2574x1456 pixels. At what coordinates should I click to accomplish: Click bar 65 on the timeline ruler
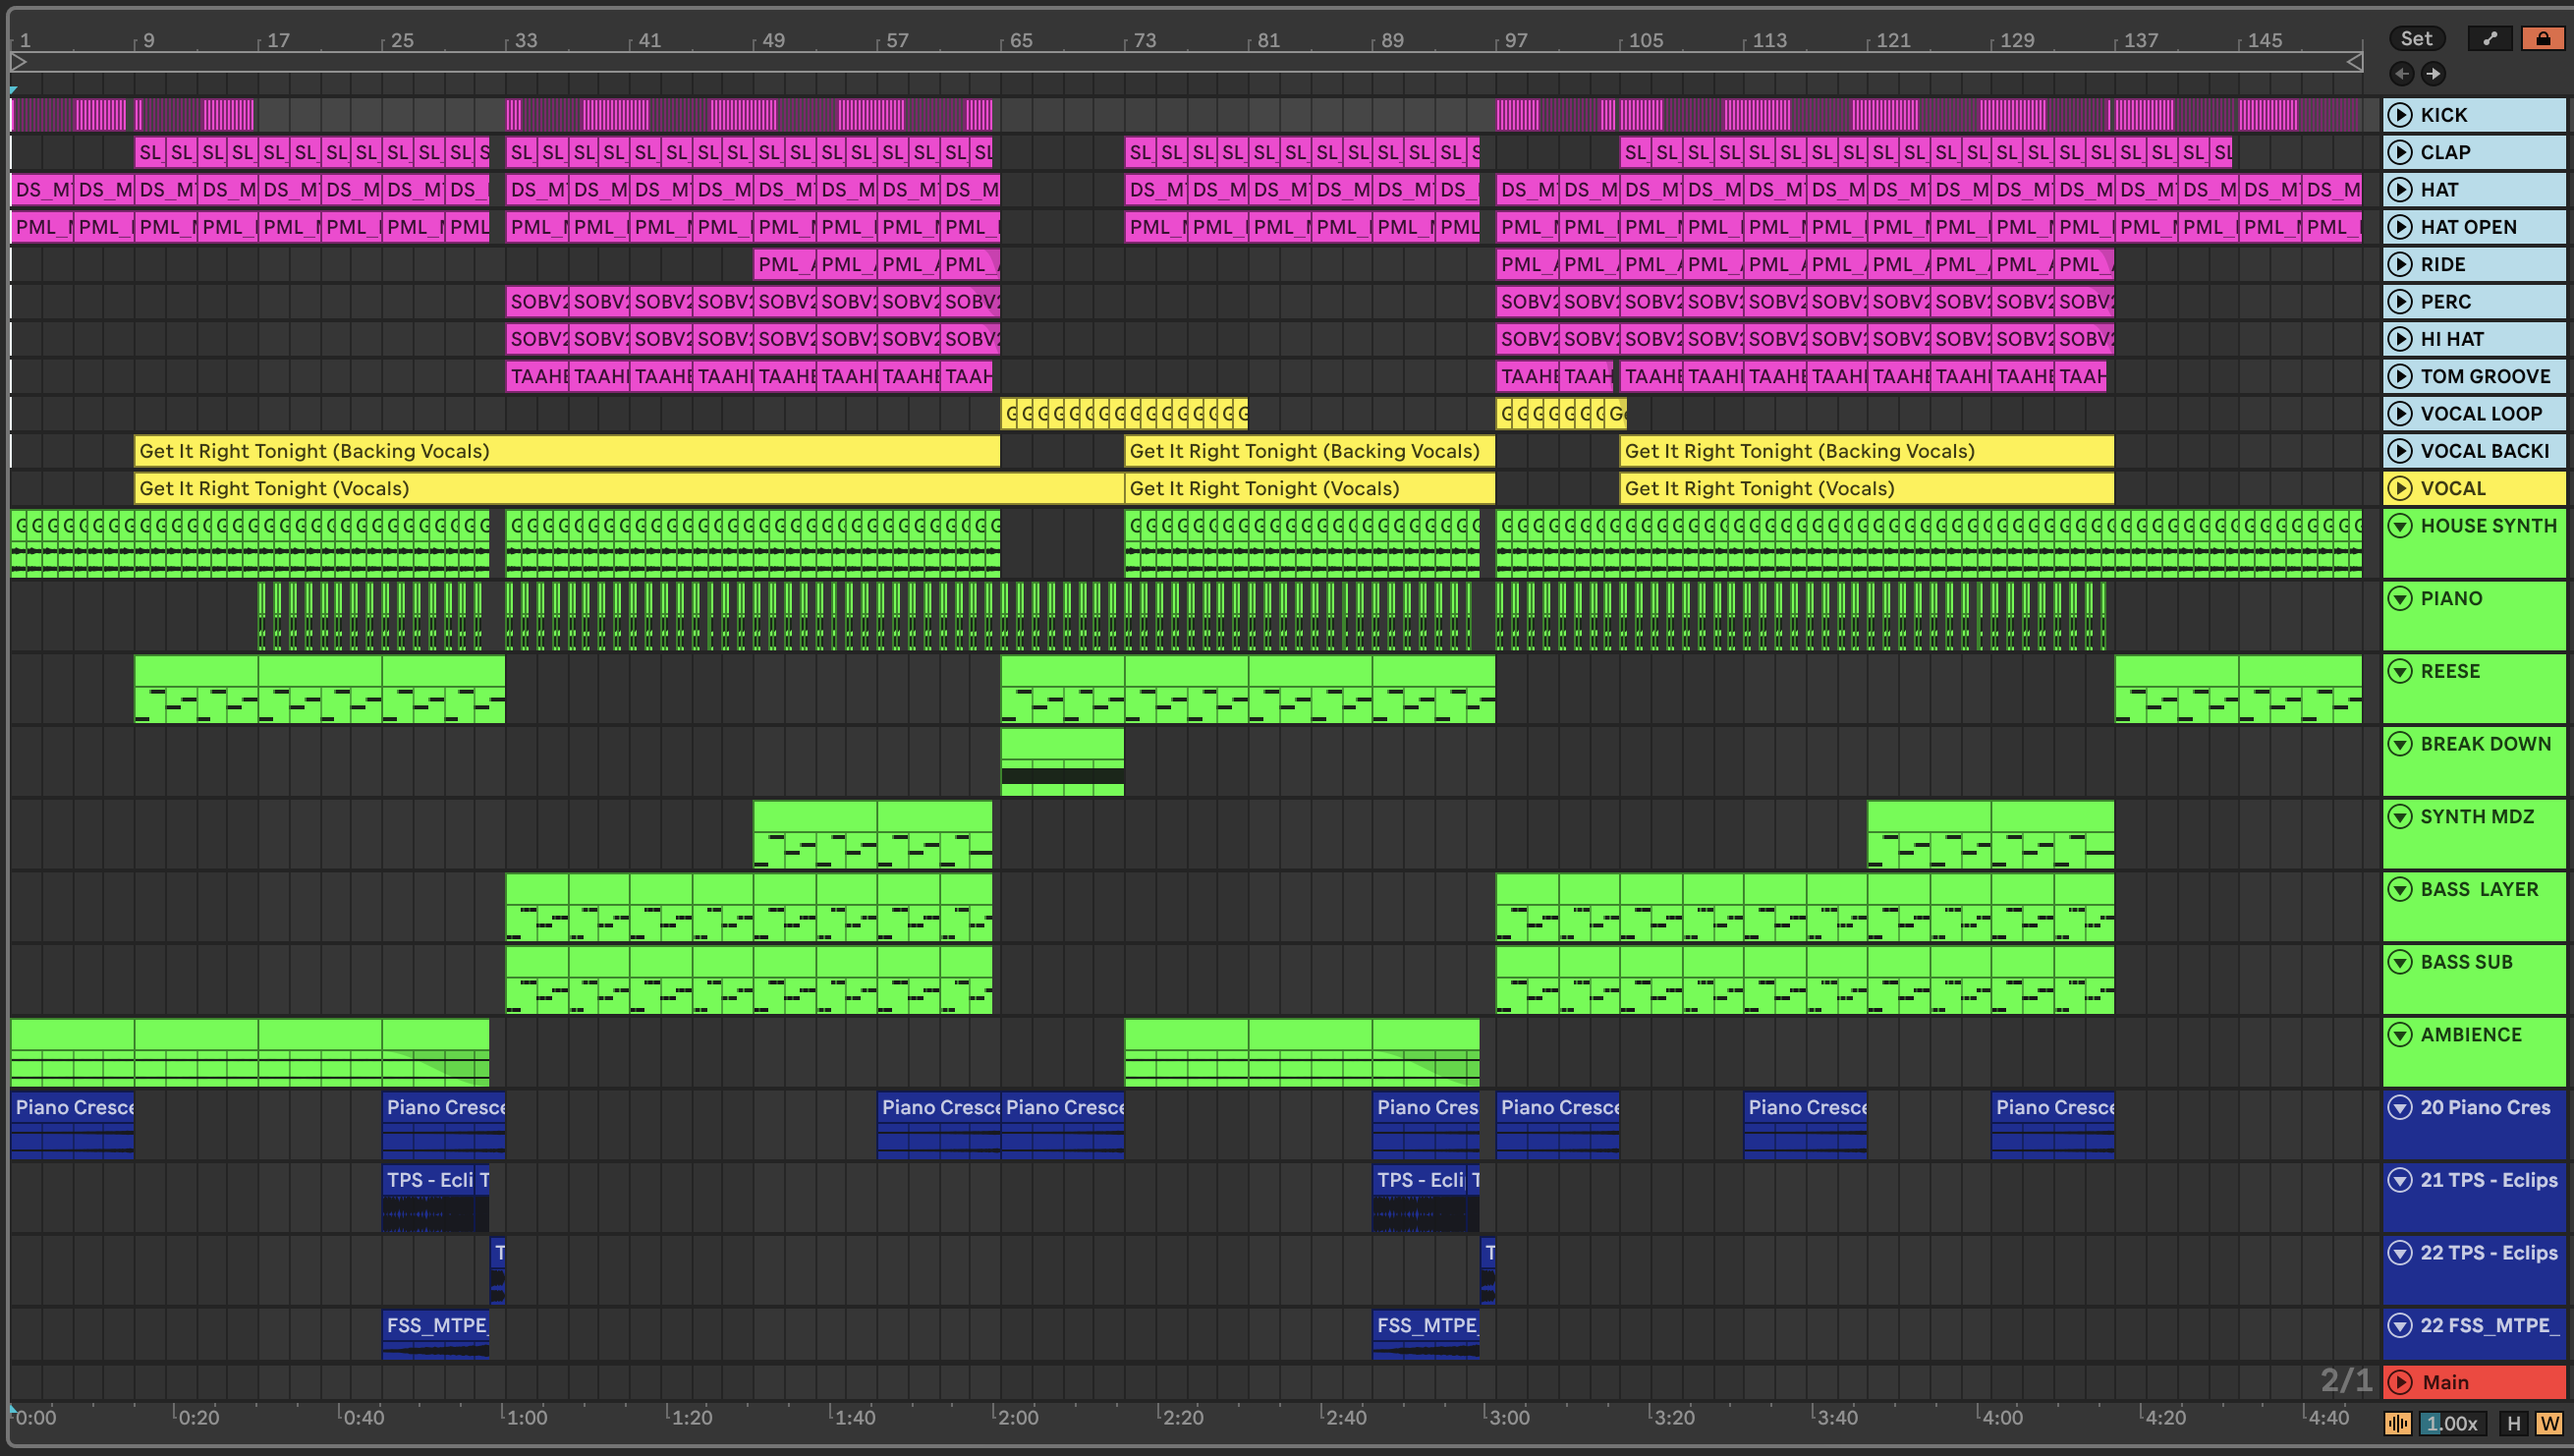tap(1020, 40)
